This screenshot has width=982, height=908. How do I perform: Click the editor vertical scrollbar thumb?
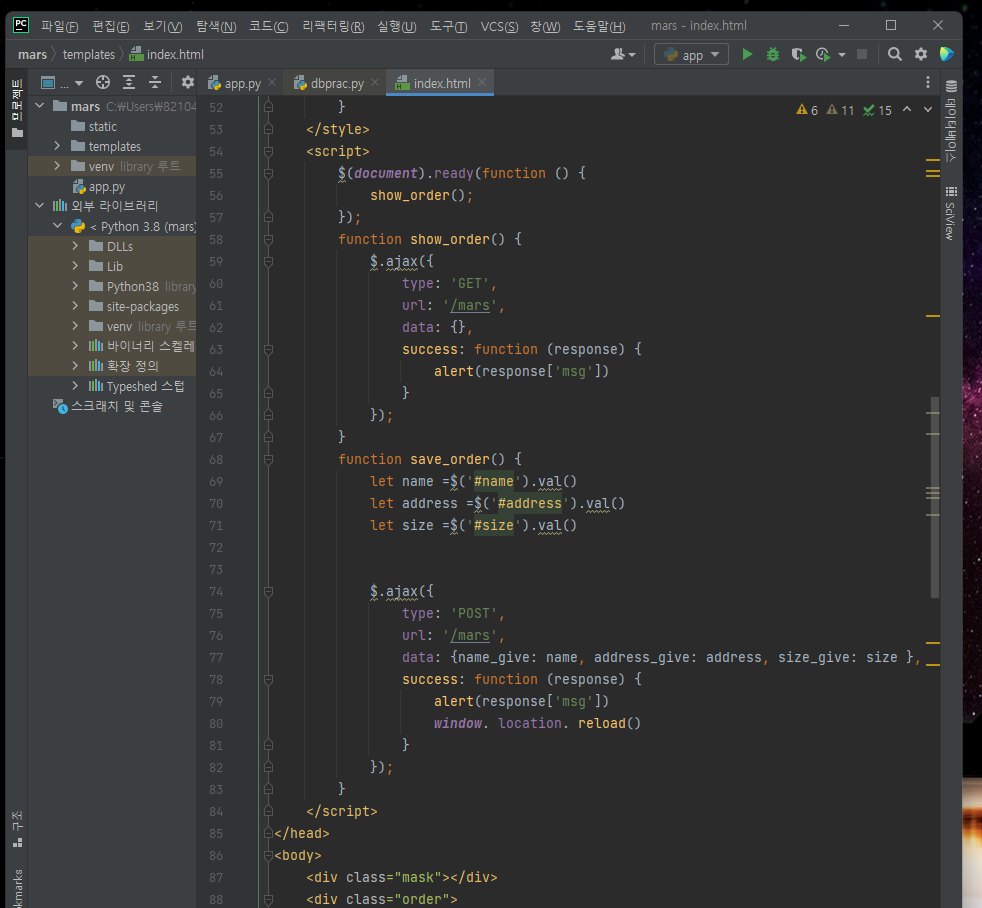(934, 497)
